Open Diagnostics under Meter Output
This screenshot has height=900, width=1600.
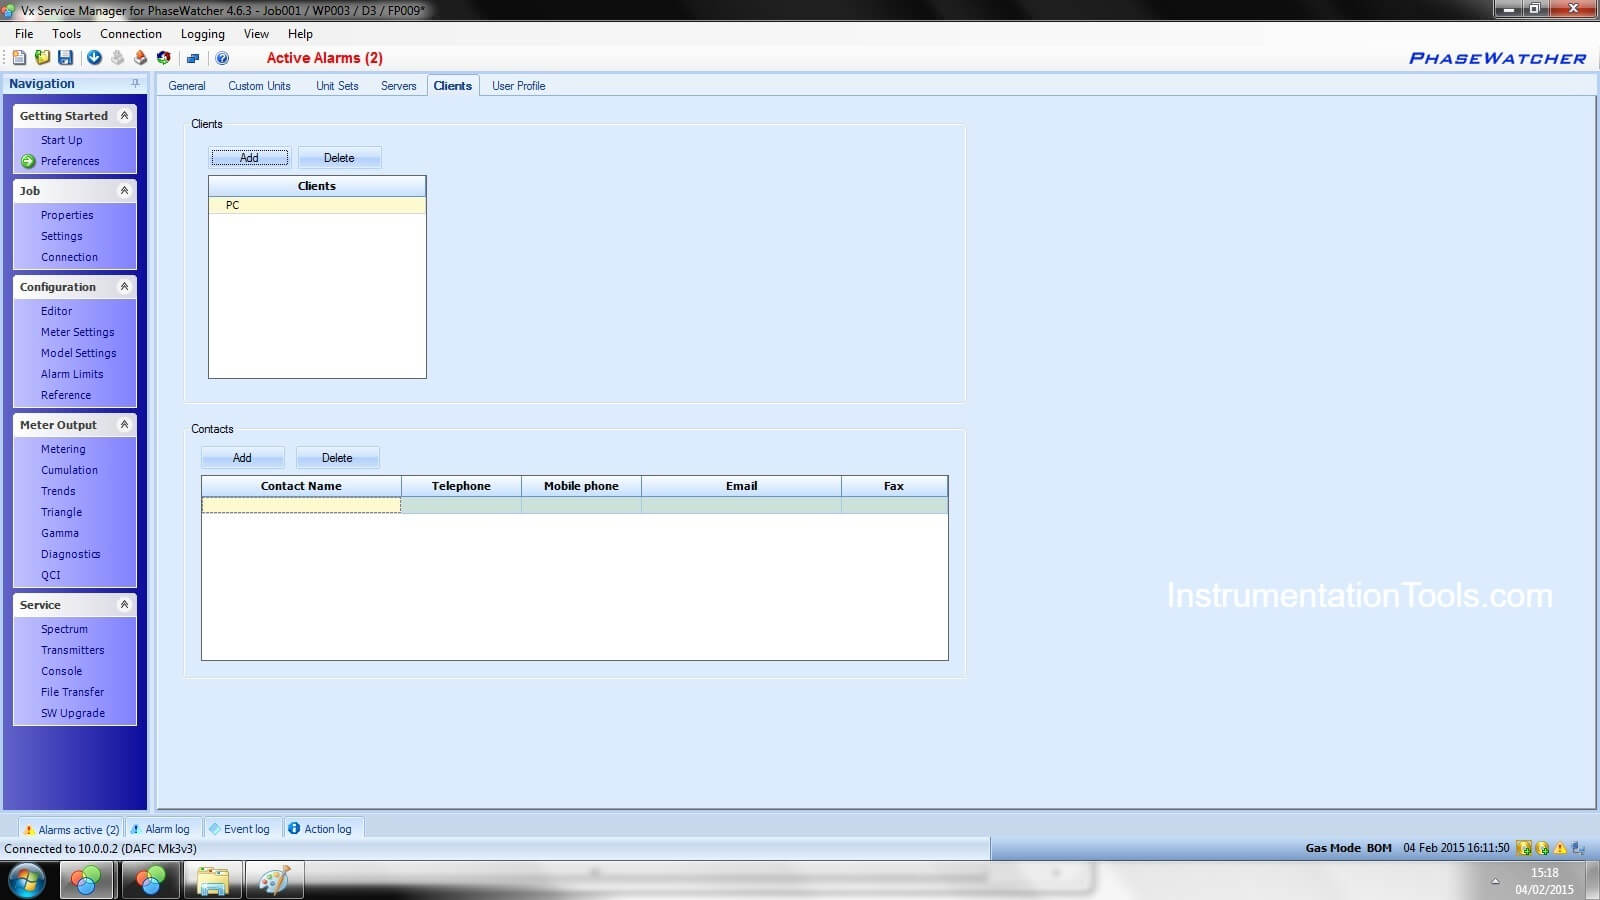tap(70, 554)
